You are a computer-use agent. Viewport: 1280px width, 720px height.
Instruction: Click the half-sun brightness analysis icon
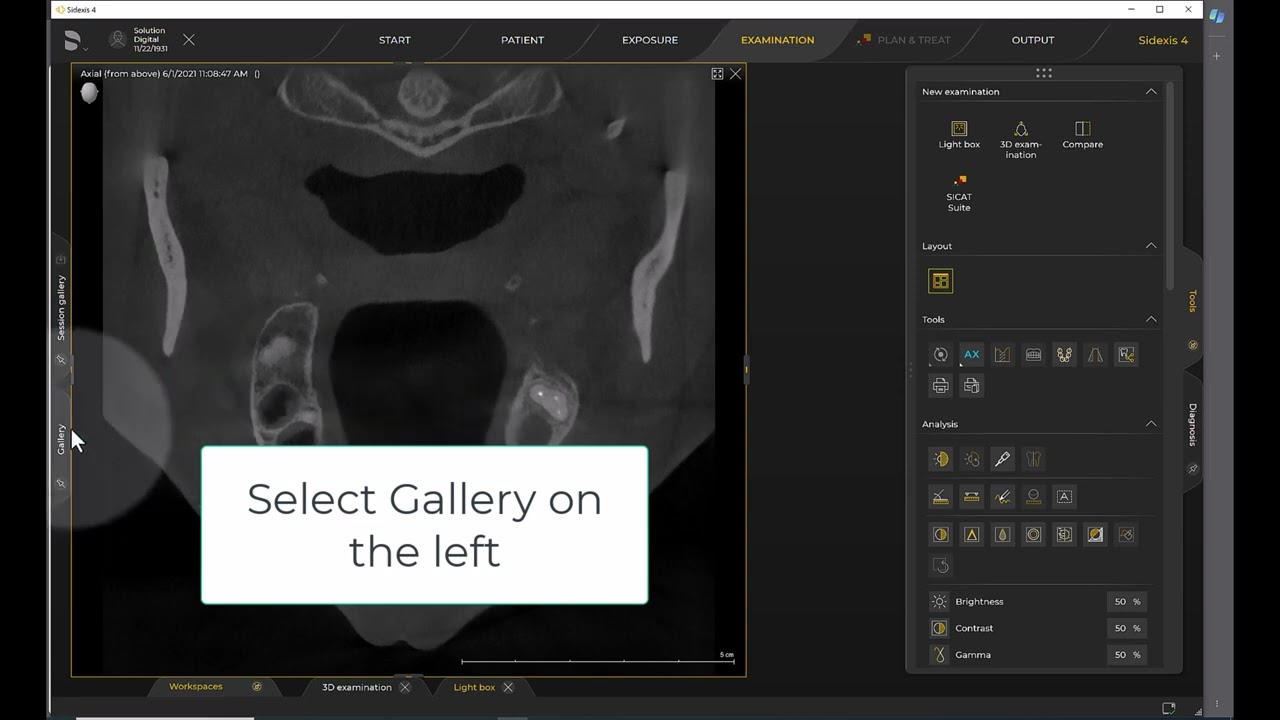click(x=940, y=459)
